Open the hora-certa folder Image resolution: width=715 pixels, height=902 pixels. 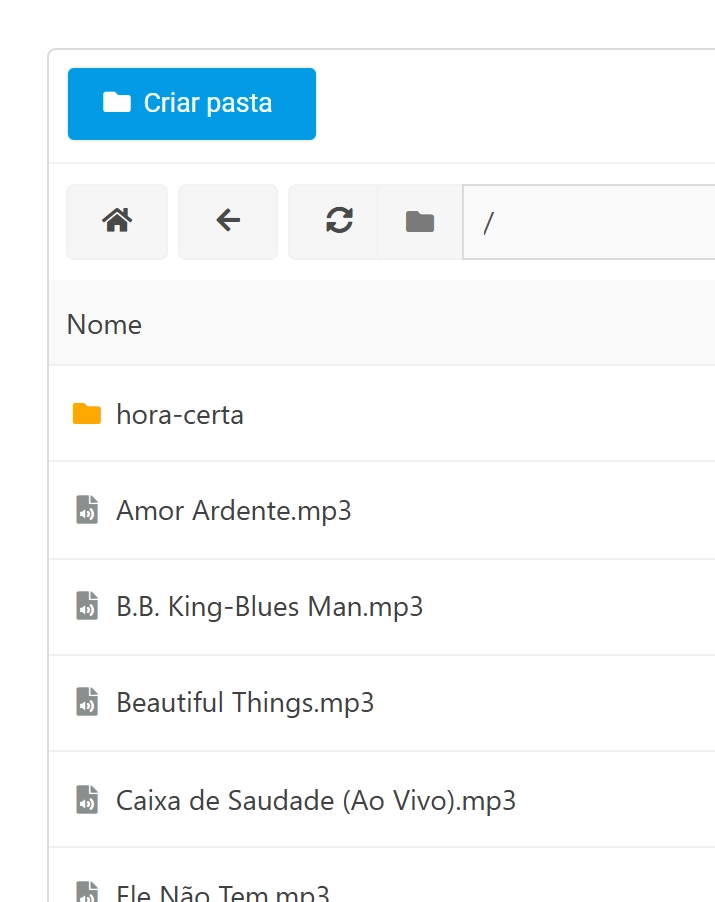tap(180, 413)
